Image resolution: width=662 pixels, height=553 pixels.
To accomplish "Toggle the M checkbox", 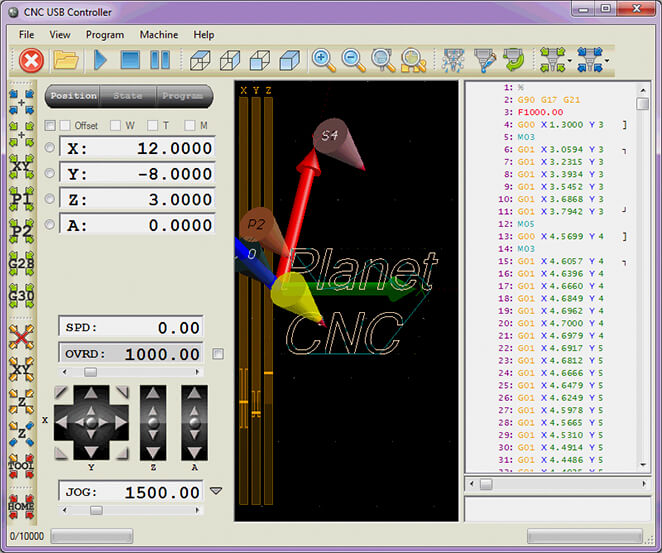I will point(190,125).
